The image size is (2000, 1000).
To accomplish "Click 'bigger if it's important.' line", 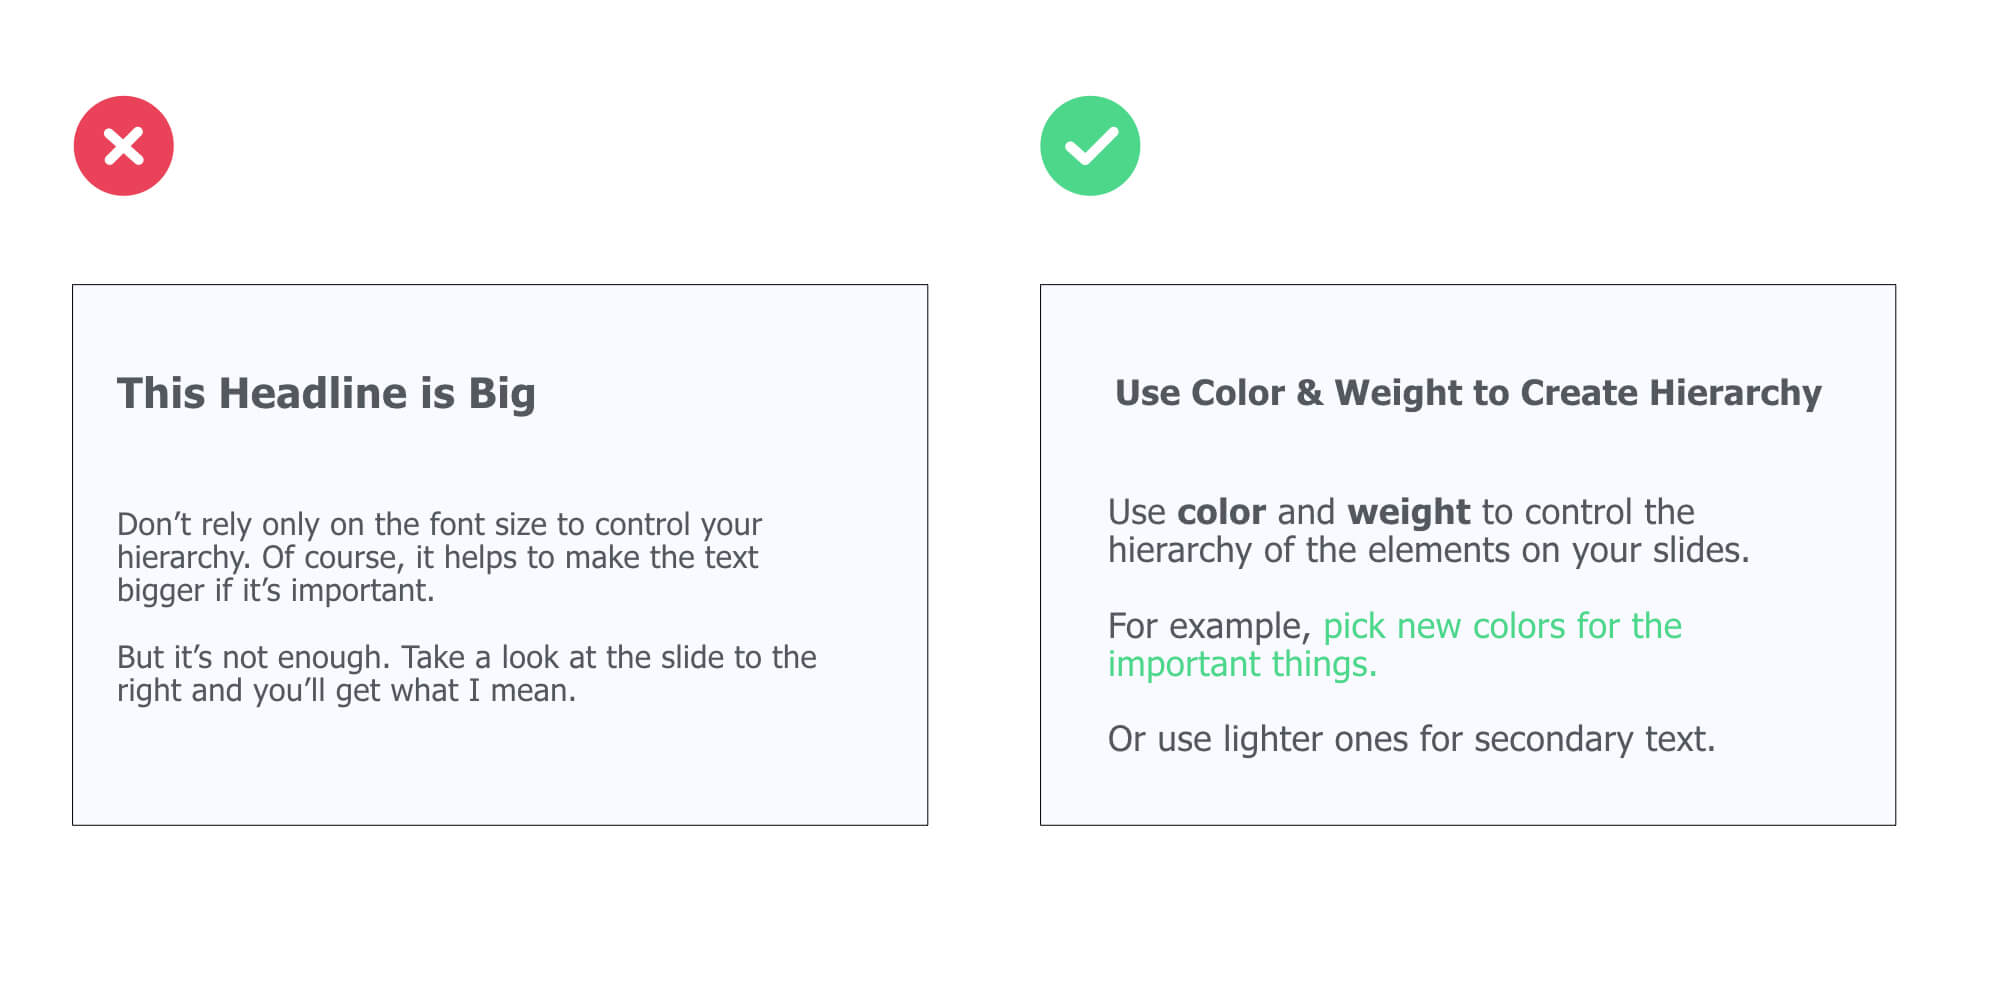I will [275, 591].
